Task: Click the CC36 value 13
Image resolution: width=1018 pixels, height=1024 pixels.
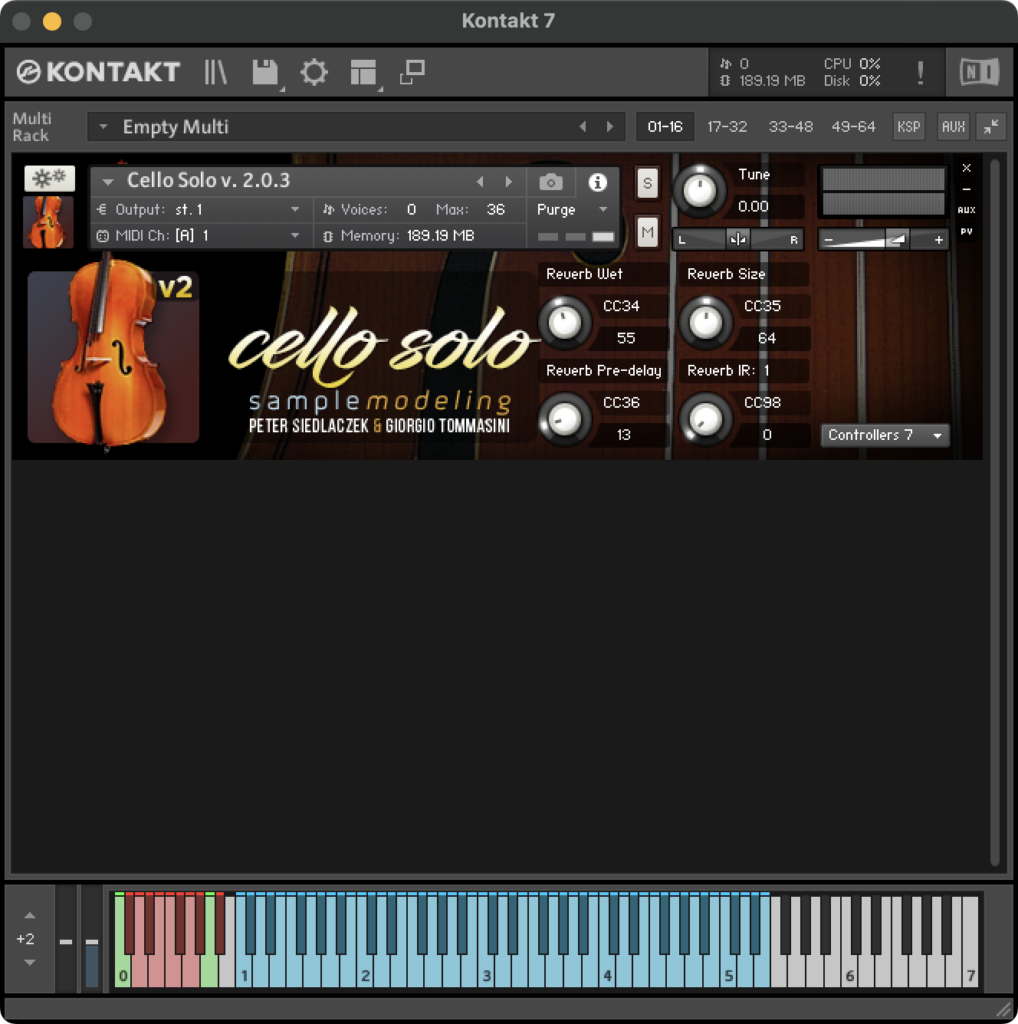Action: [x=624, y=435]
